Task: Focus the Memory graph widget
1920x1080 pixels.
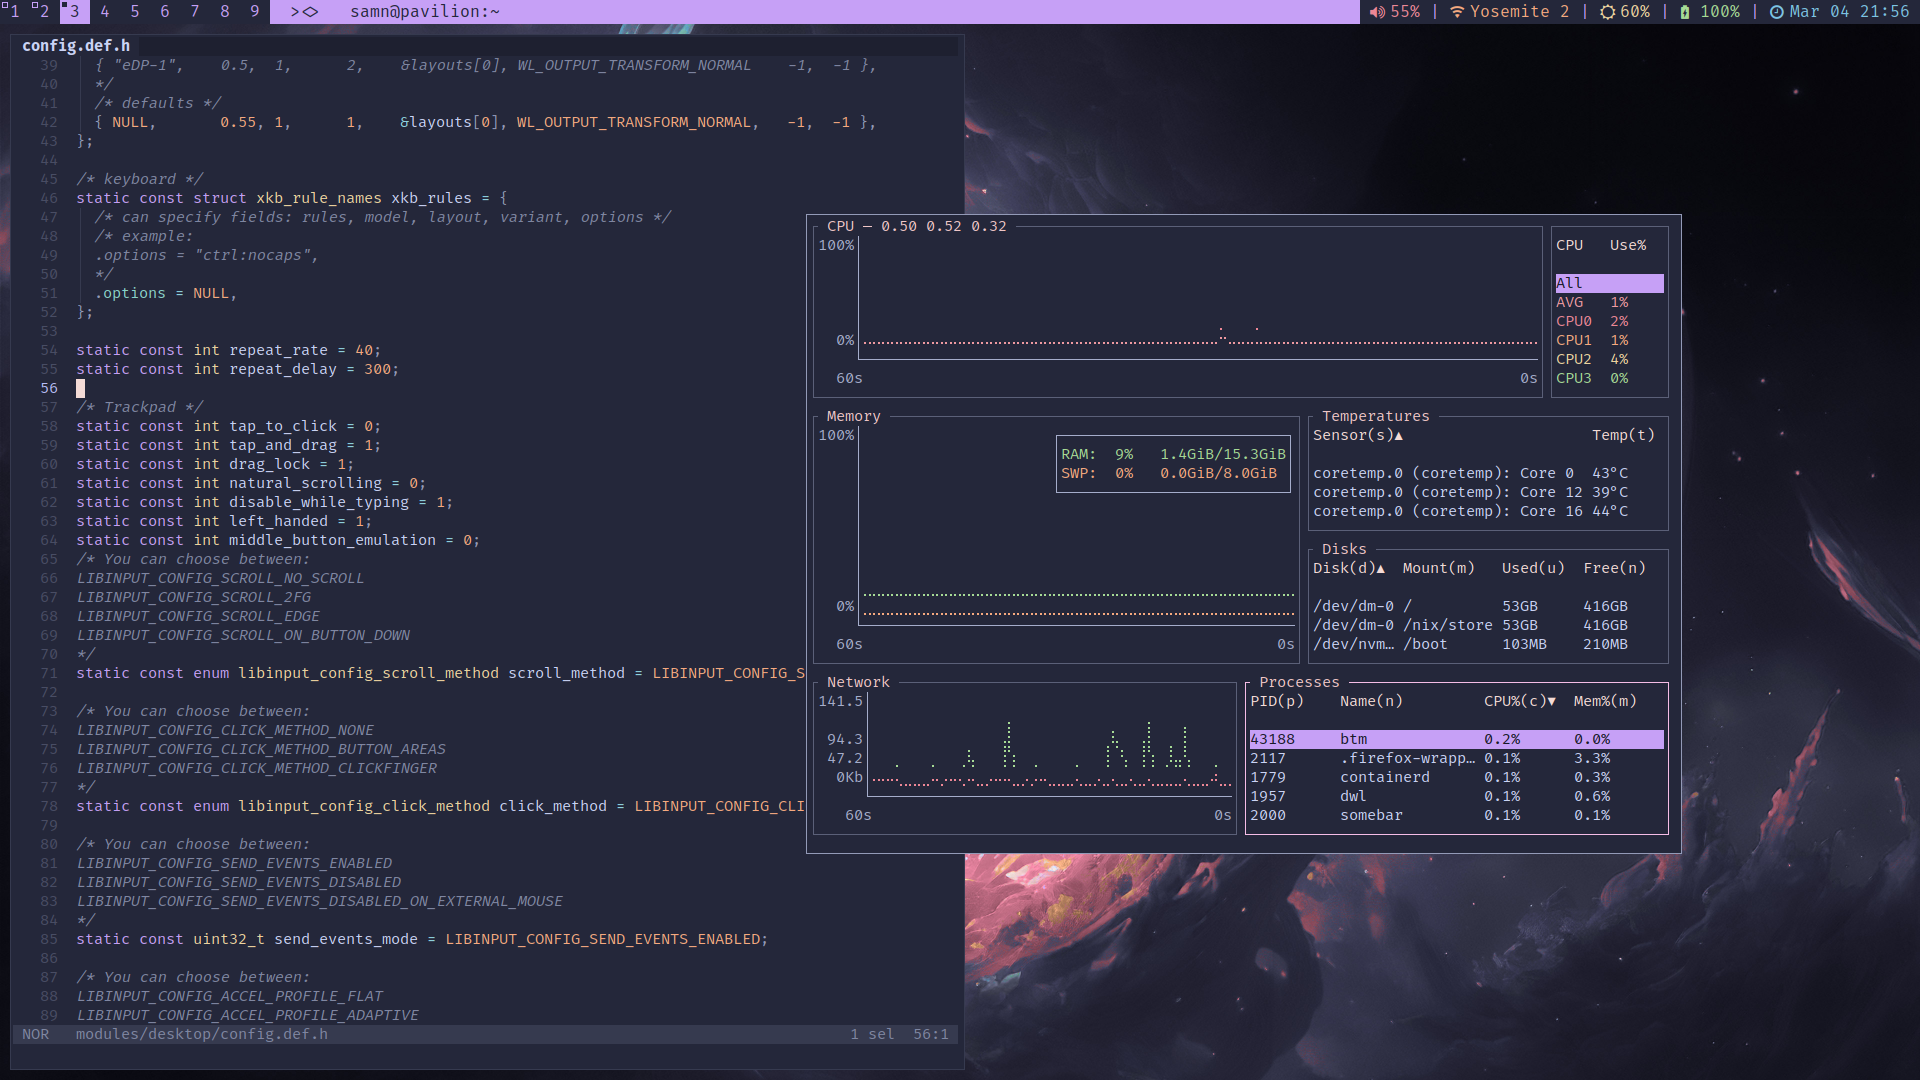Action: pyautogui.click(x=1056, y=540)
